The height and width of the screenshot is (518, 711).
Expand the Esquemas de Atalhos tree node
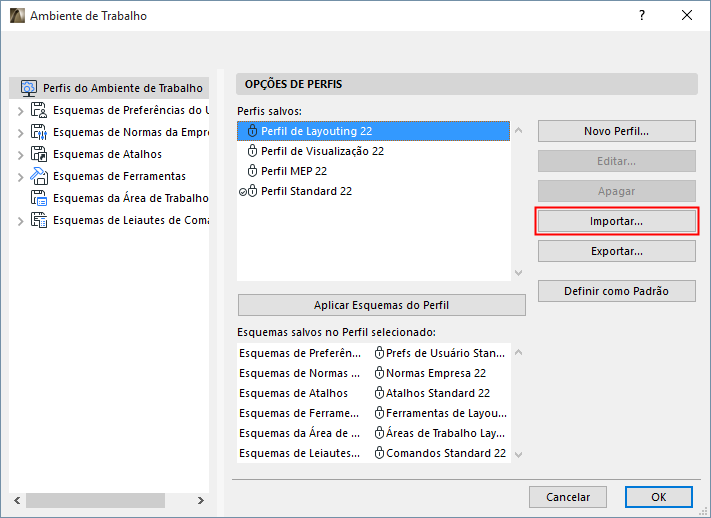pyautogui.click(x=21, y=154)
